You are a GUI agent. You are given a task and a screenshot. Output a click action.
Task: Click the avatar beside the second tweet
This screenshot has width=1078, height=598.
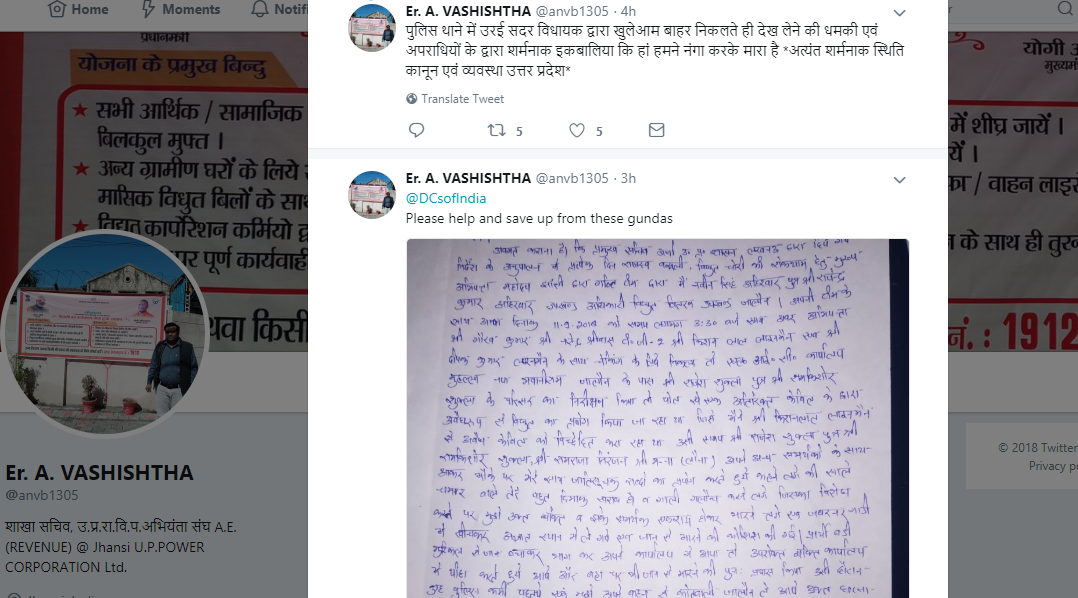pyautogui.click(x=372, y=195)
